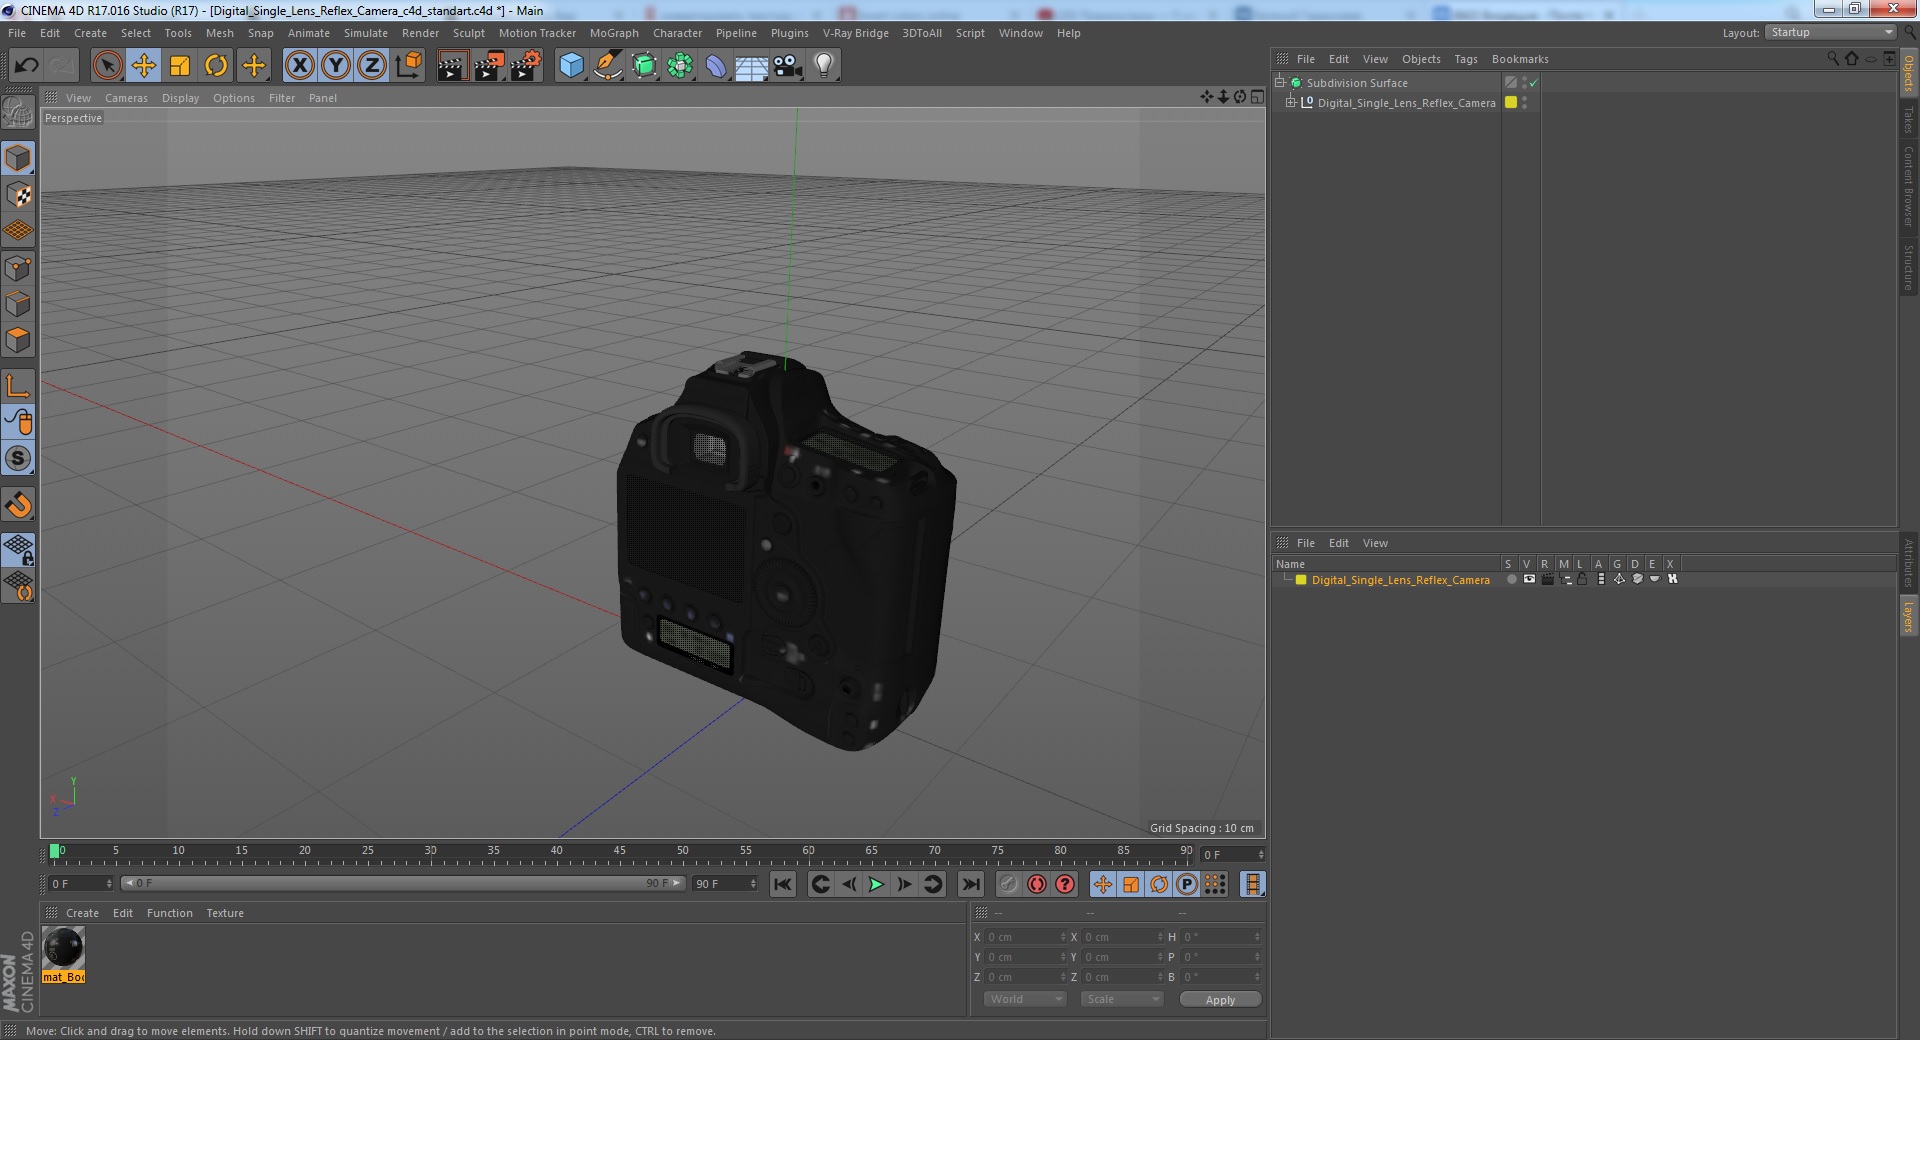Image resolution: width=1920 pixels, height=1158 pixels.
Task: Toggle the Coordinate System cube icon
Action: pos(408,66)
